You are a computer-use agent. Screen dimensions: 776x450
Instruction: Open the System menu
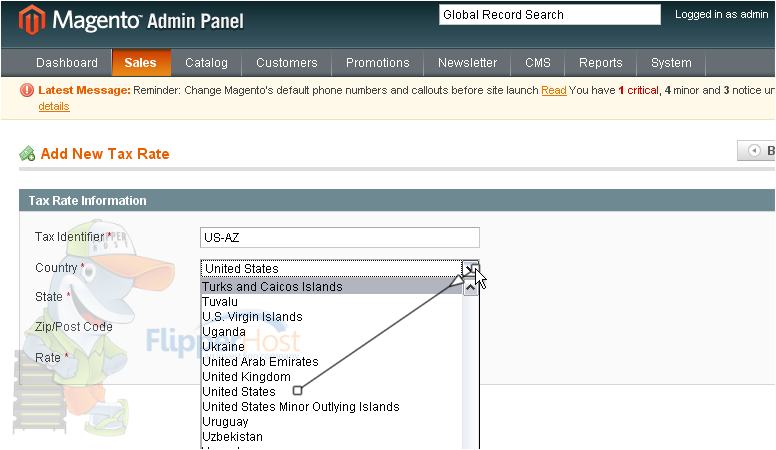click(x=671, y=63)
